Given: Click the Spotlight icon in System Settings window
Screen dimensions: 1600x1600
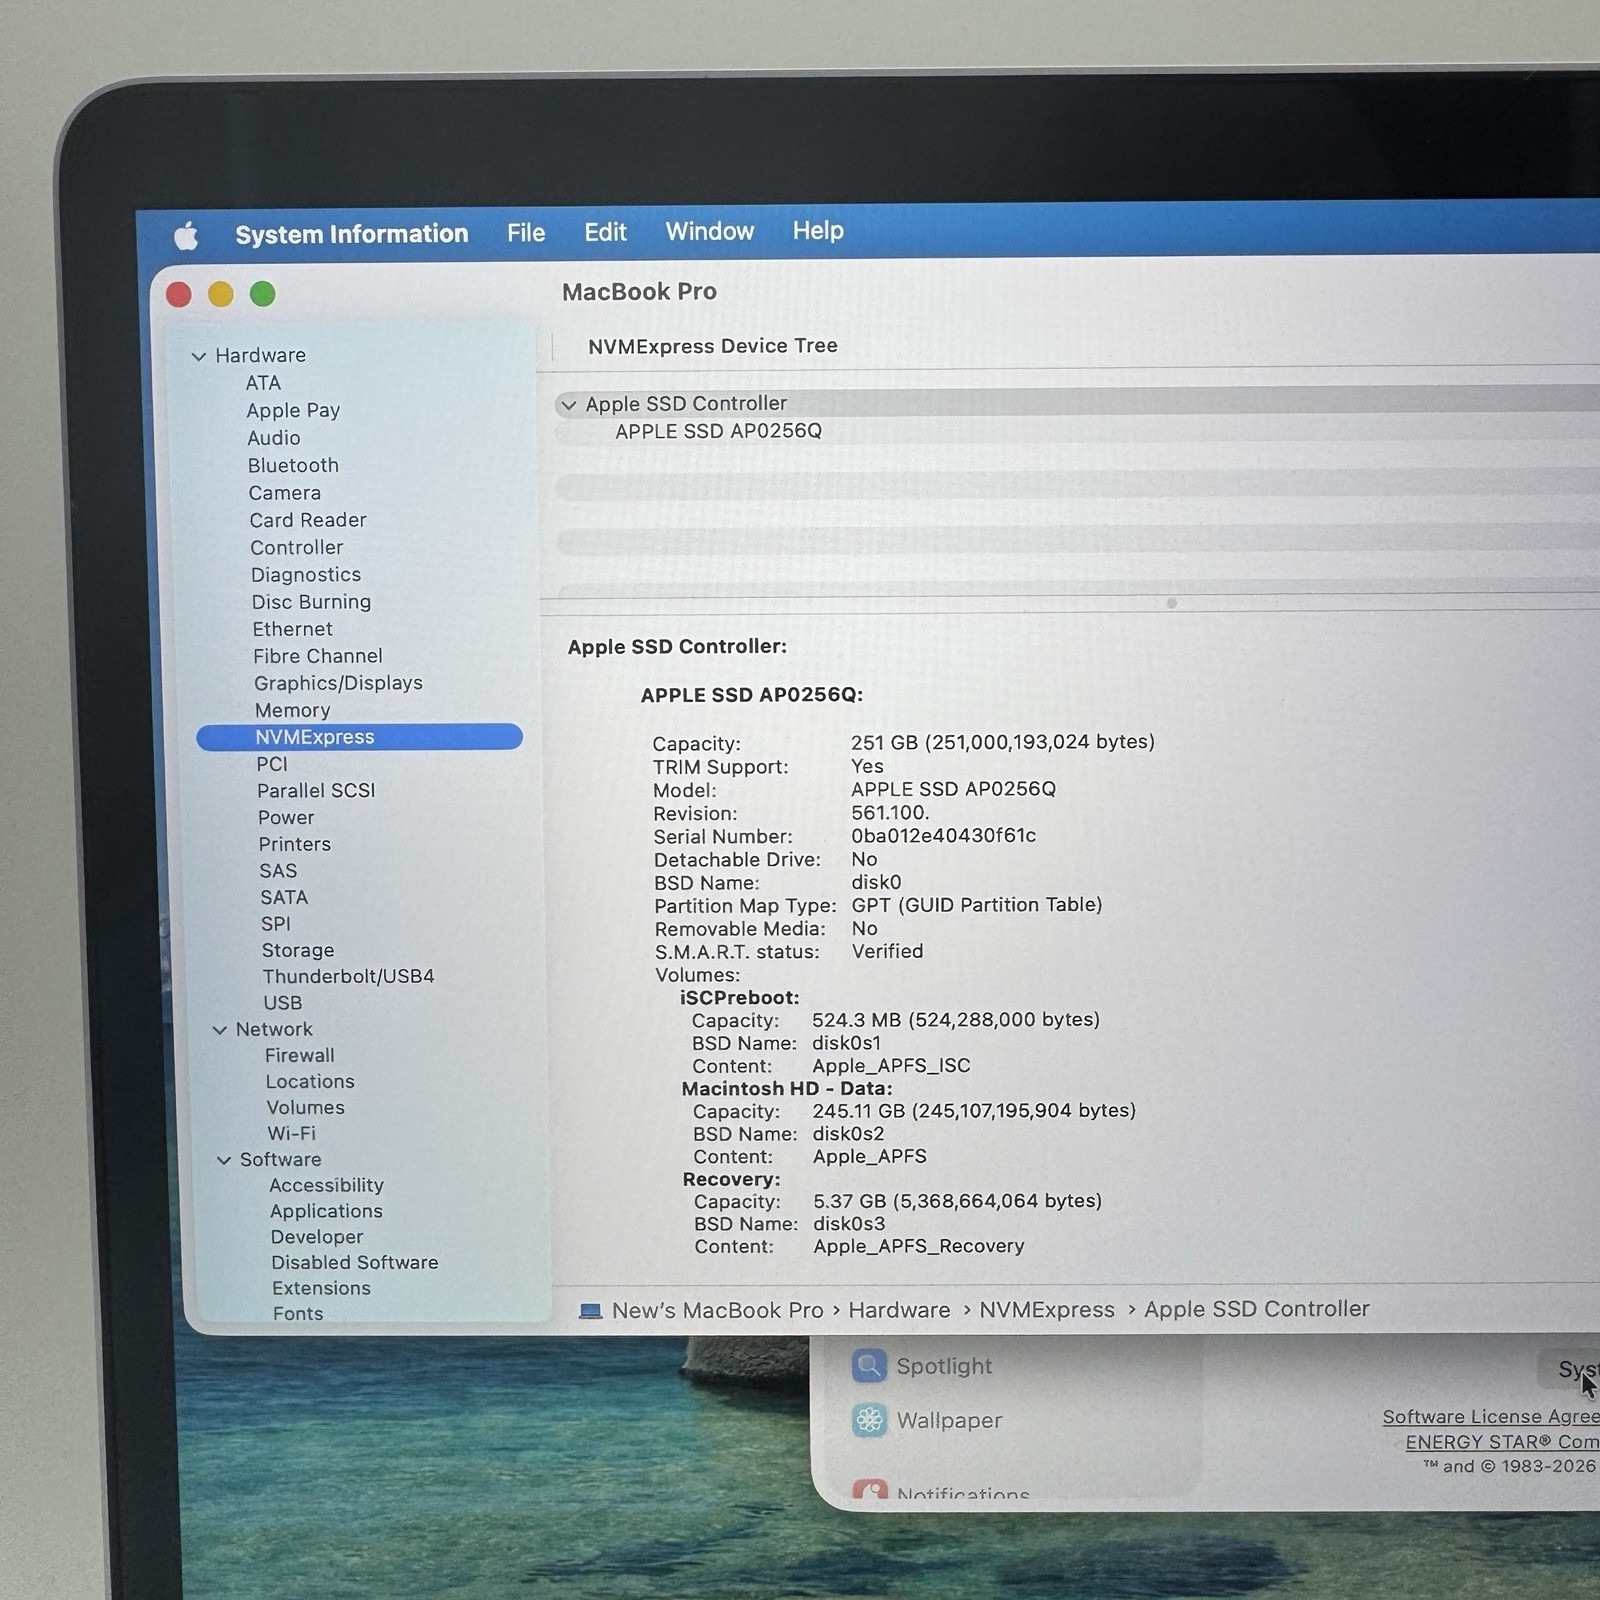Looking at the screenshot, I should (x=869, y=1365).
